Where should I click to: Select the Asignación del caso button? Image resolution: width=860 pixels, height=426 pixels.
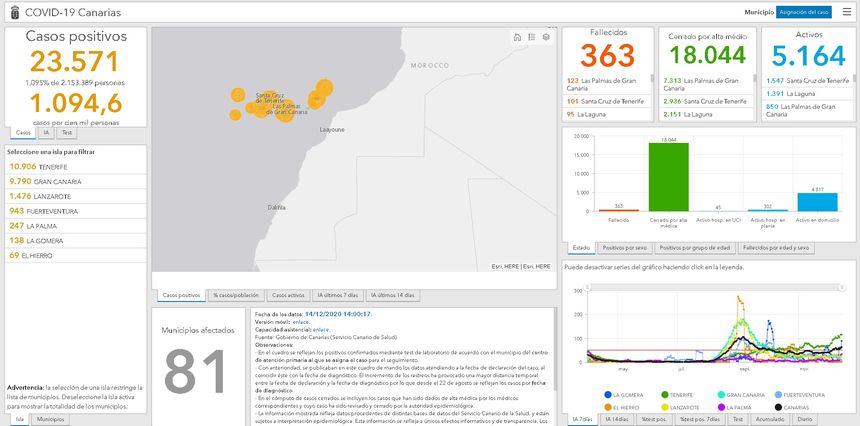[x=804, y=11]
